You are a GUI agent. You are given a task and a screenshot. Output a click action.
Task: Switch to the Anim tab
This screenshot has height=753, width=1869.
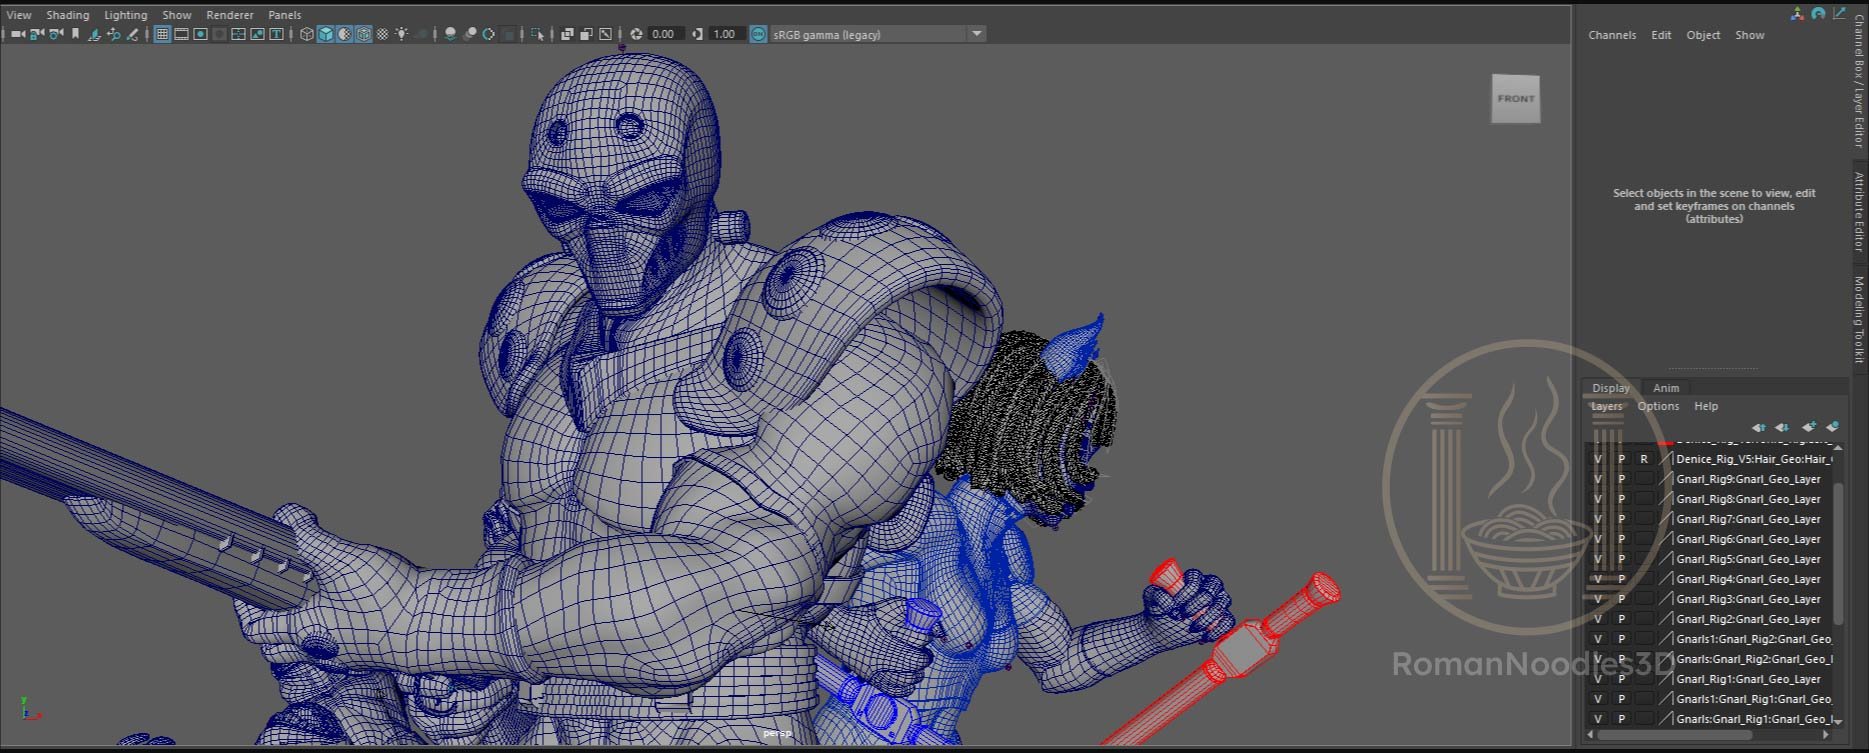(1665, 388)
